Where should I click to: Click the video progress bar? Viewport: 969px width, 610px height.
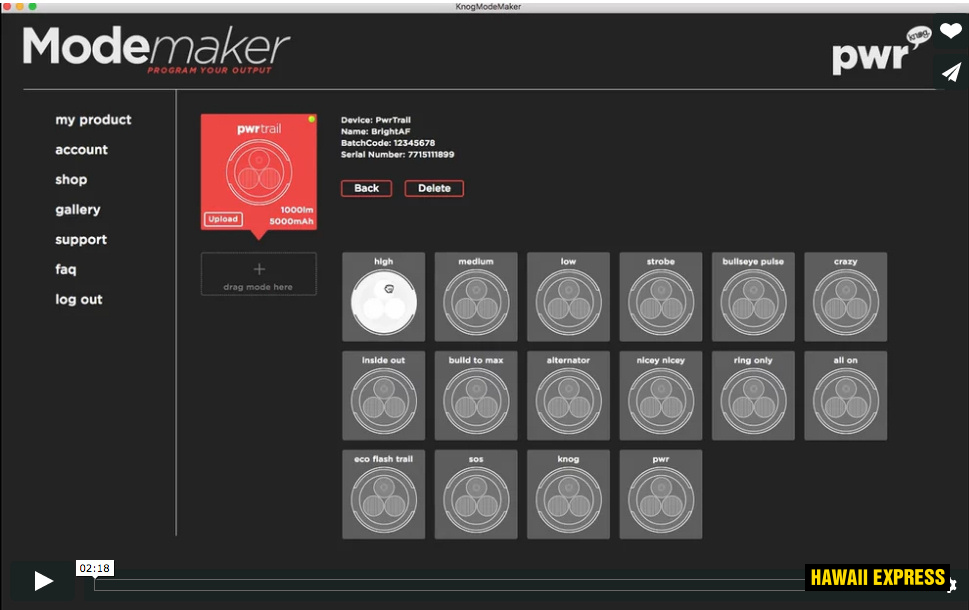tap(450, 584)
